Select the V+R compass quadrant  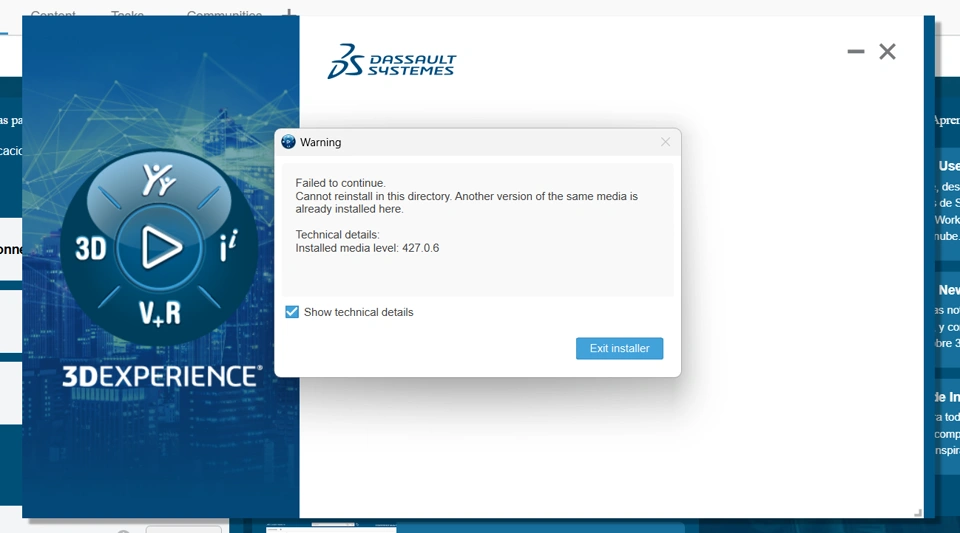coord(159,313)
